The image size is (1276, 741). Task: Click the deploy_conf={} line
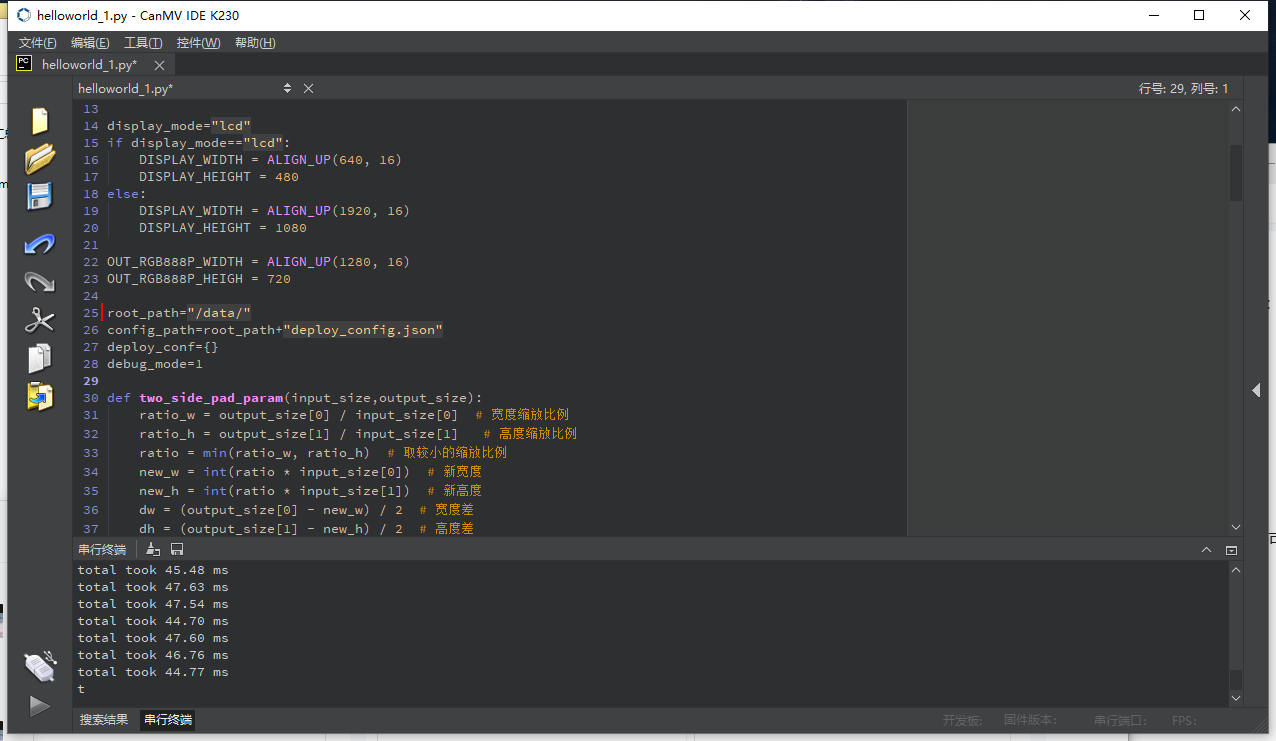[163, 347]
